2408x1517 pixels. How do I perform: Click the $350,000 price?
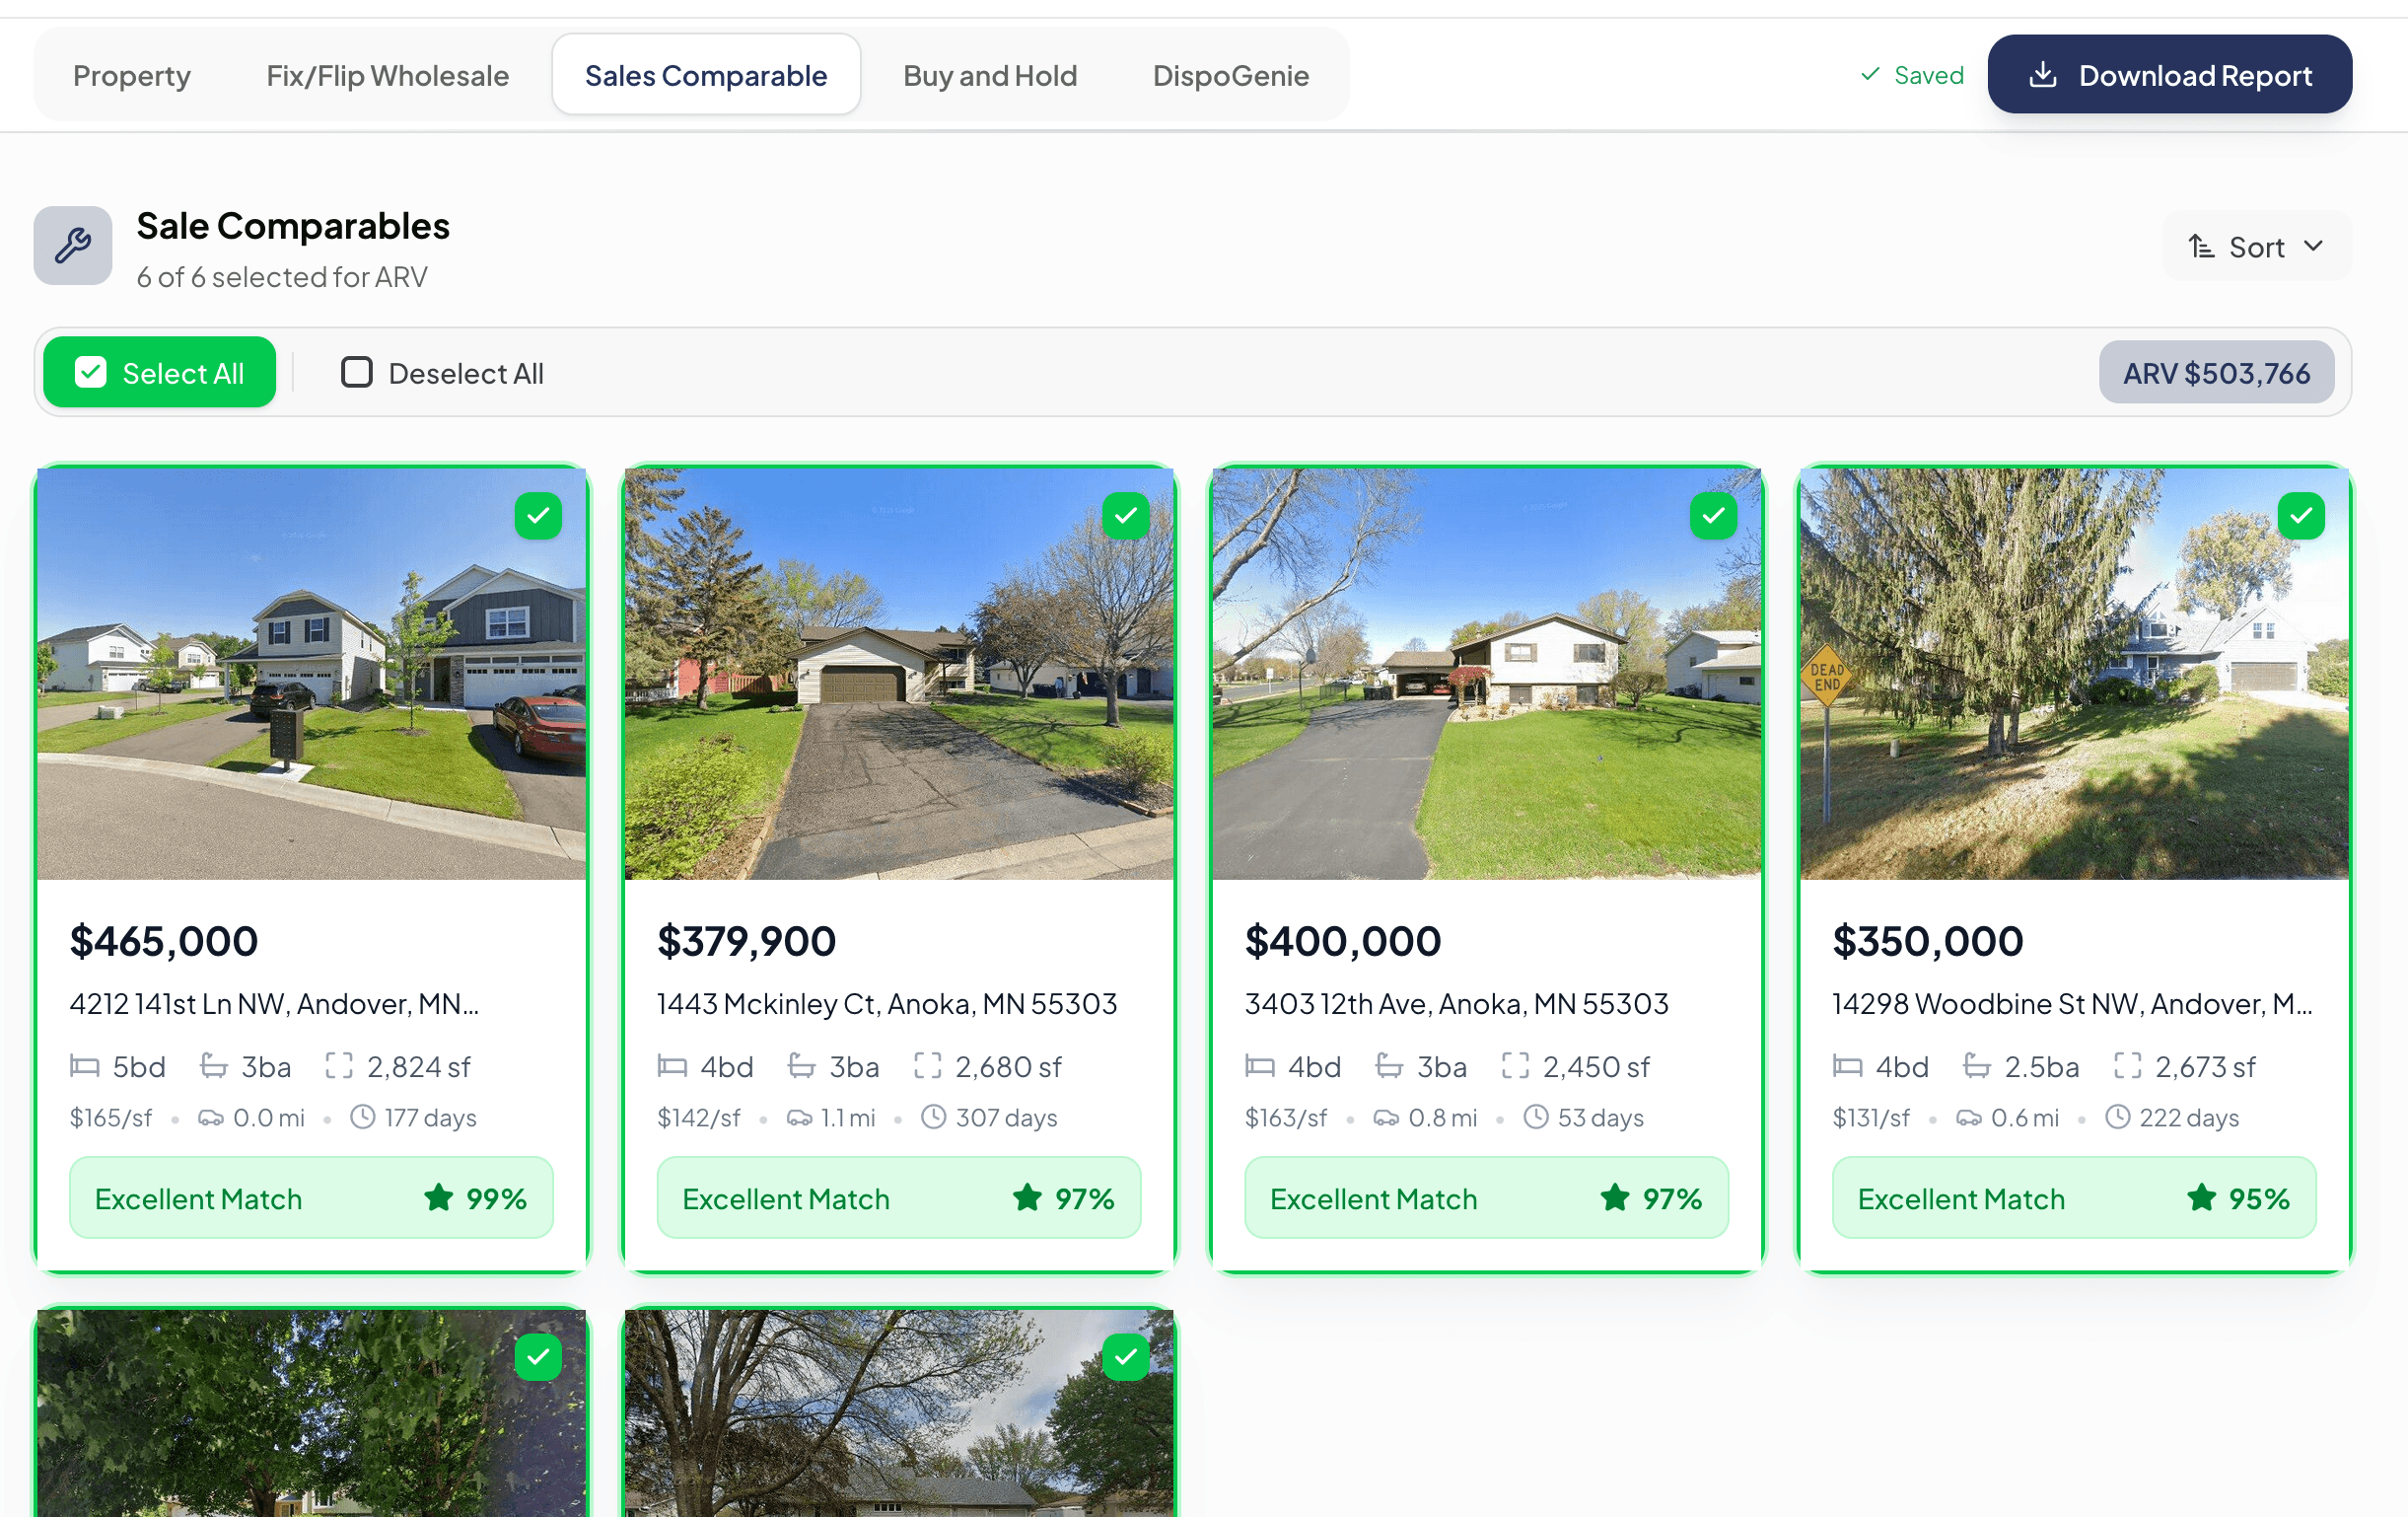[1928, 941]
